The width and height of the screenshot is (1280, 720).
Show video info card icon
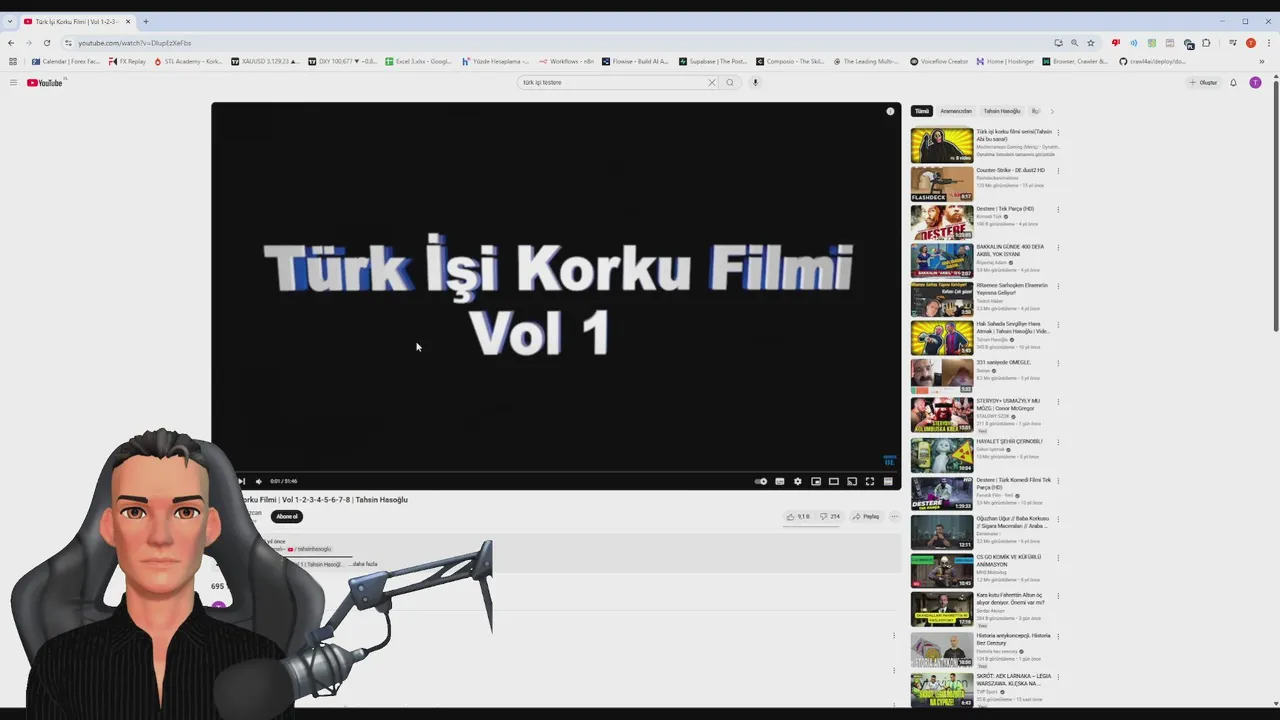890,111
